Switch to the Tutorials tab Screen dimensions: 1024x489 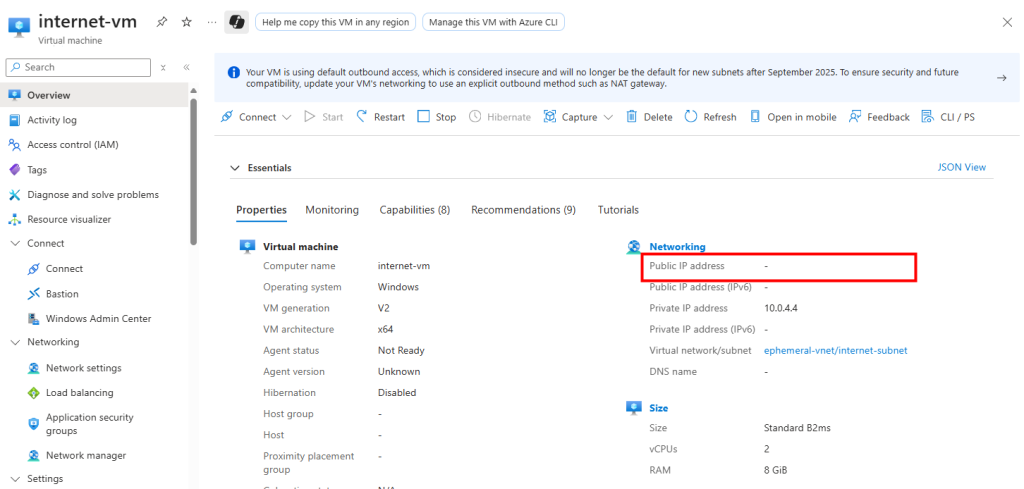pyautogui.click(x=618, y=210)
